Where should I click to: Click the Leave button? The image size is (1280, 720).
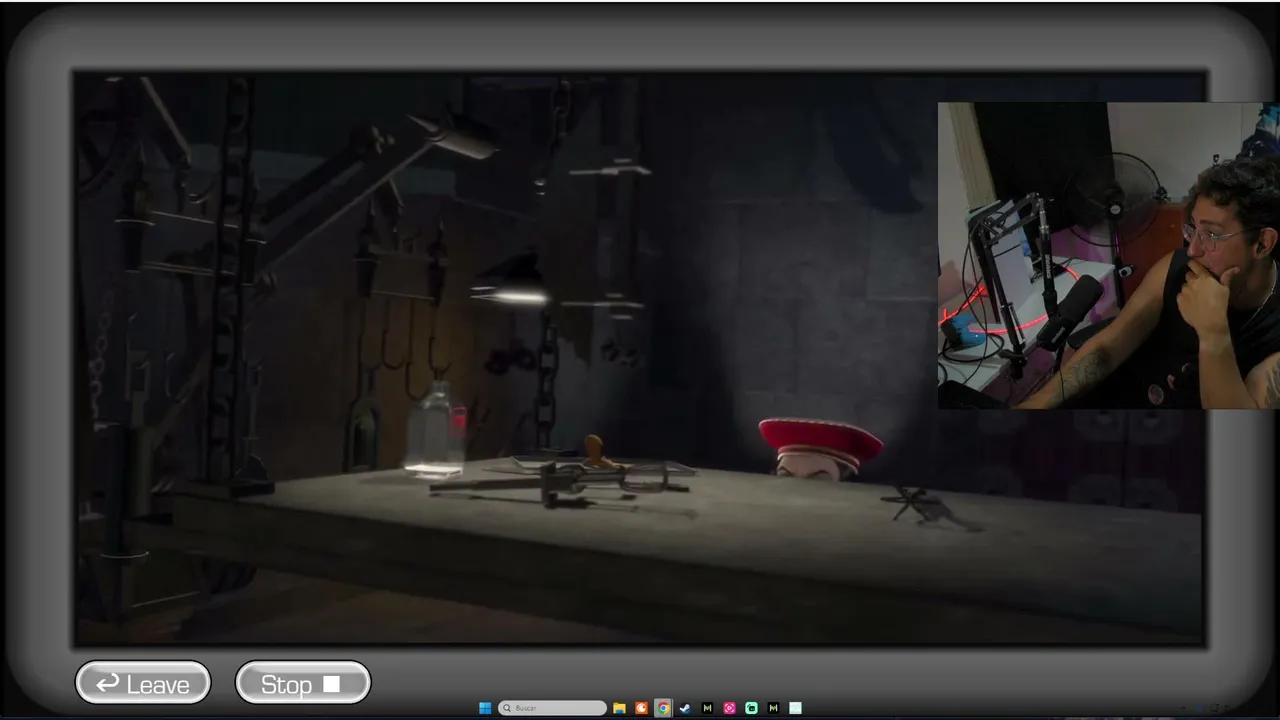click(143, 684)
